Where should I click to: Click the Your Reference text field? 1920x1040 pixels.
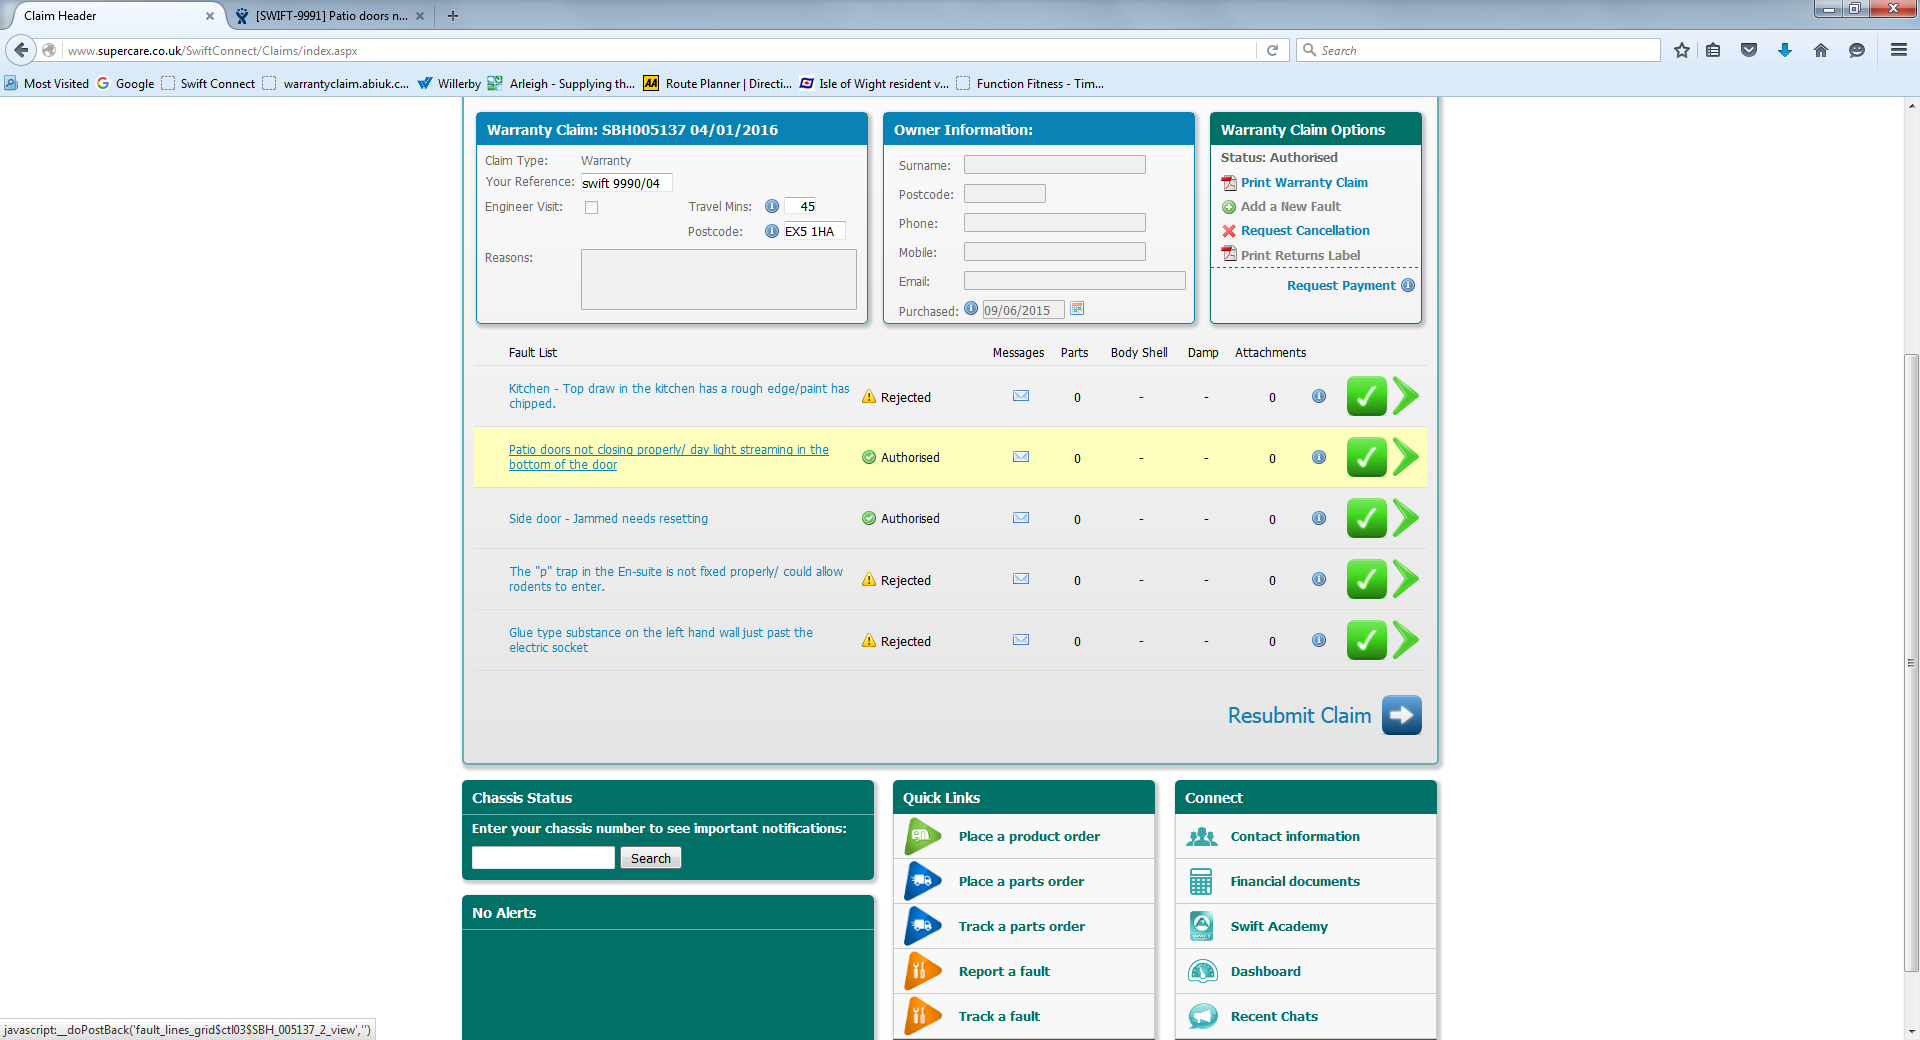[626, 183]
